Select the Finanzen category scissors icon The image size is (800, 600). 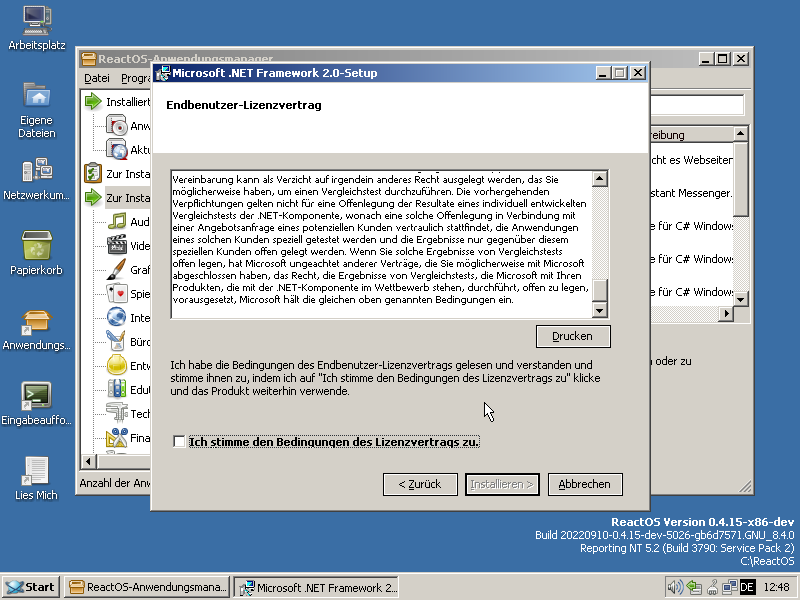(116, 437)
